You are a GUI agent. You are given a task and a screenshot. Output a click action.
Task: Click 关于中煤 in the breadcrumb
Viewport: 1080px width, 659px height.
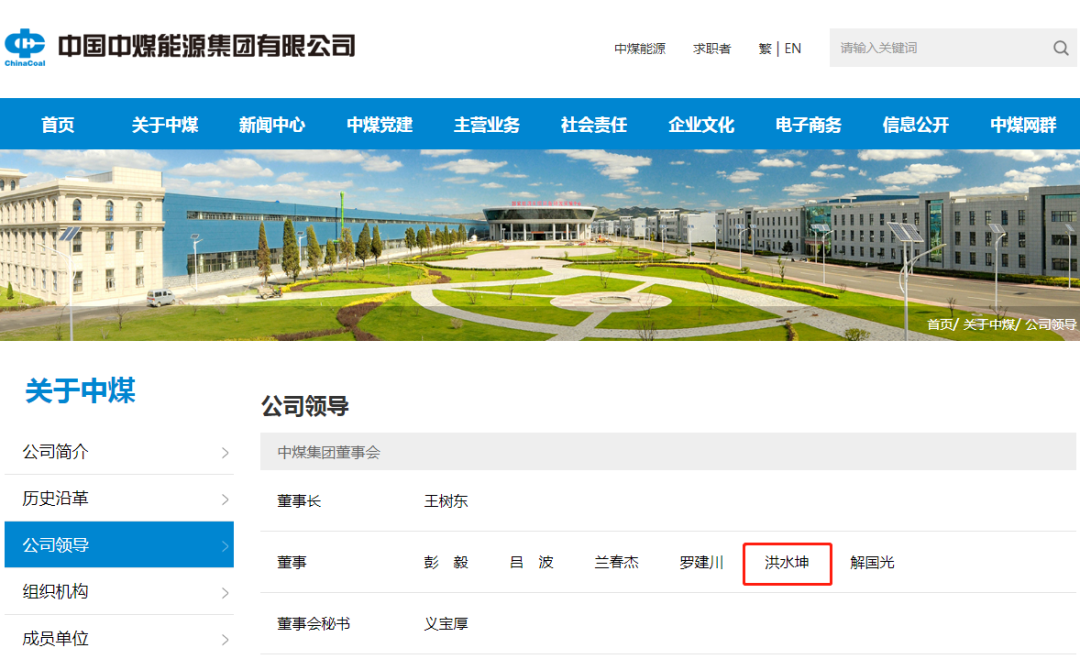[988, 324]
